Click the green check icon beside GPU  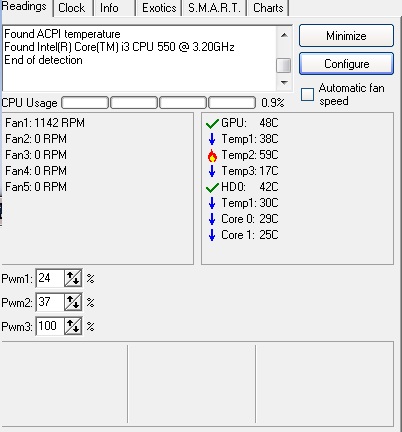[x=212, y=124]
